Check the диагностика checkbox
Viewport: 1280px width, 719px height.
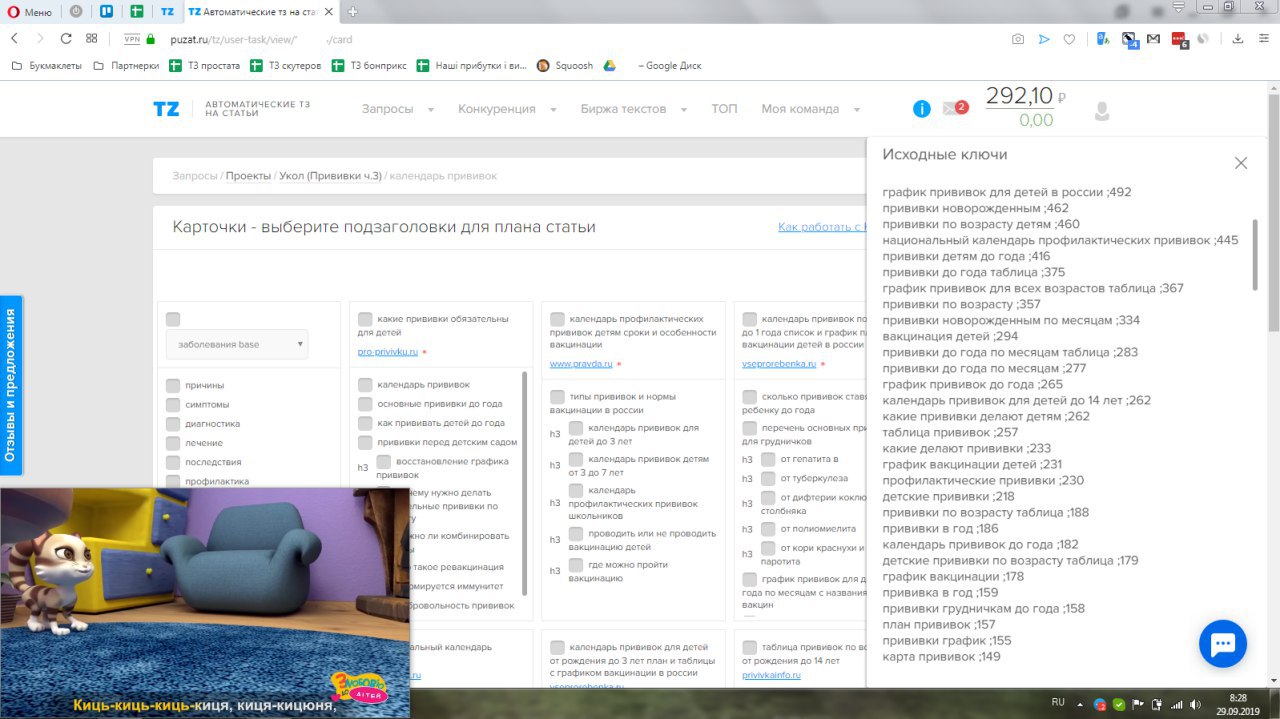pyautogui.click(x=173, y=423)
